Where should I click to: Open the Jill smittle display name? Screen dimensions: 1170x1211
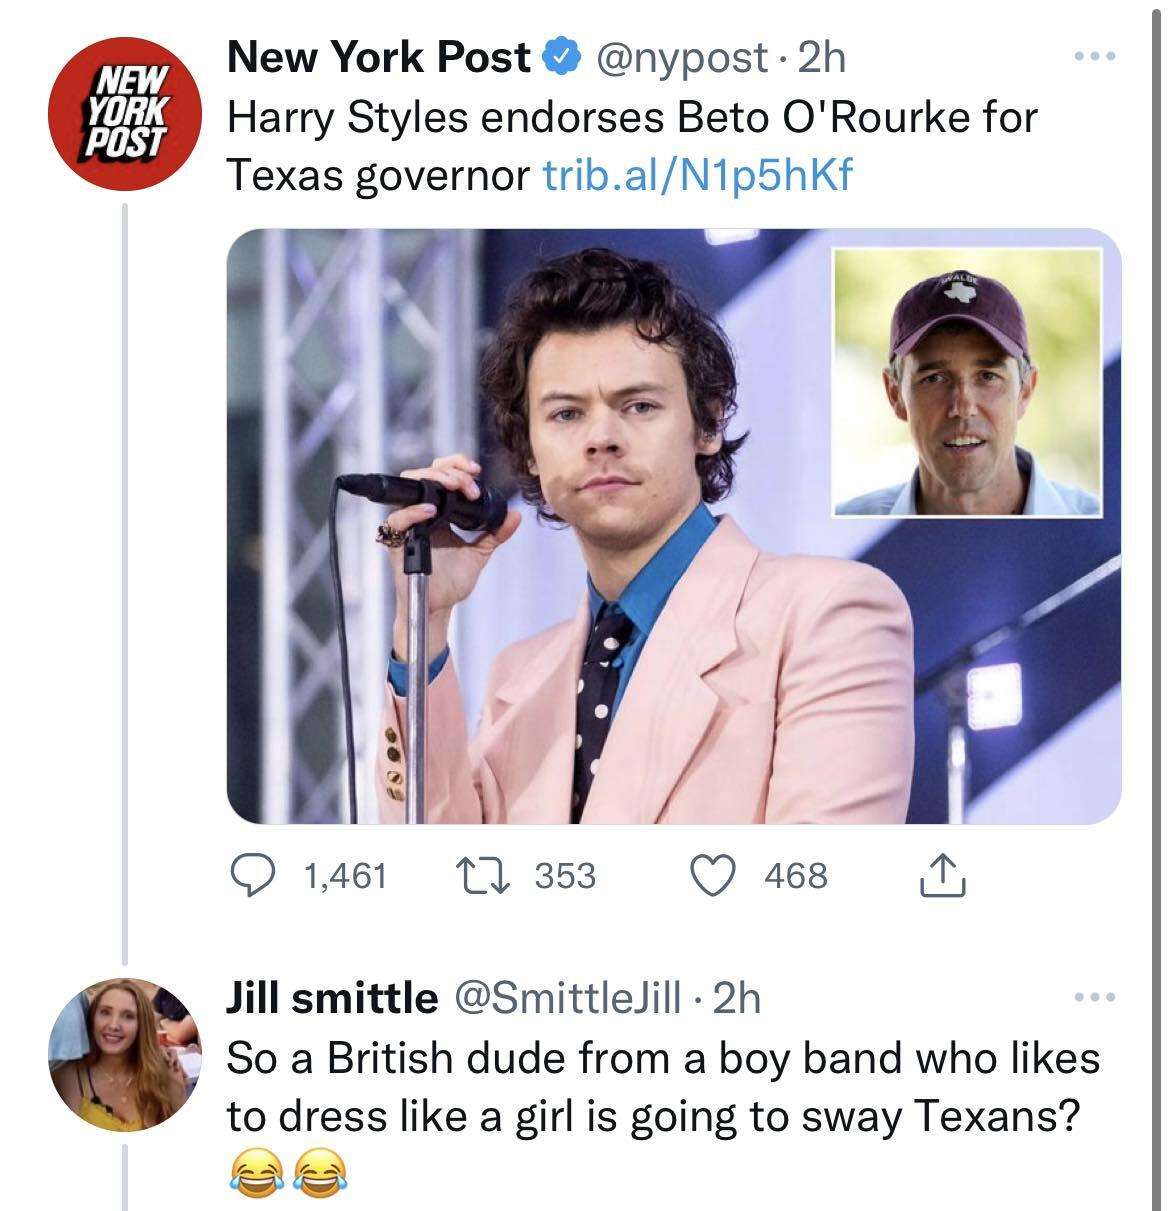[x=331, y=997]
